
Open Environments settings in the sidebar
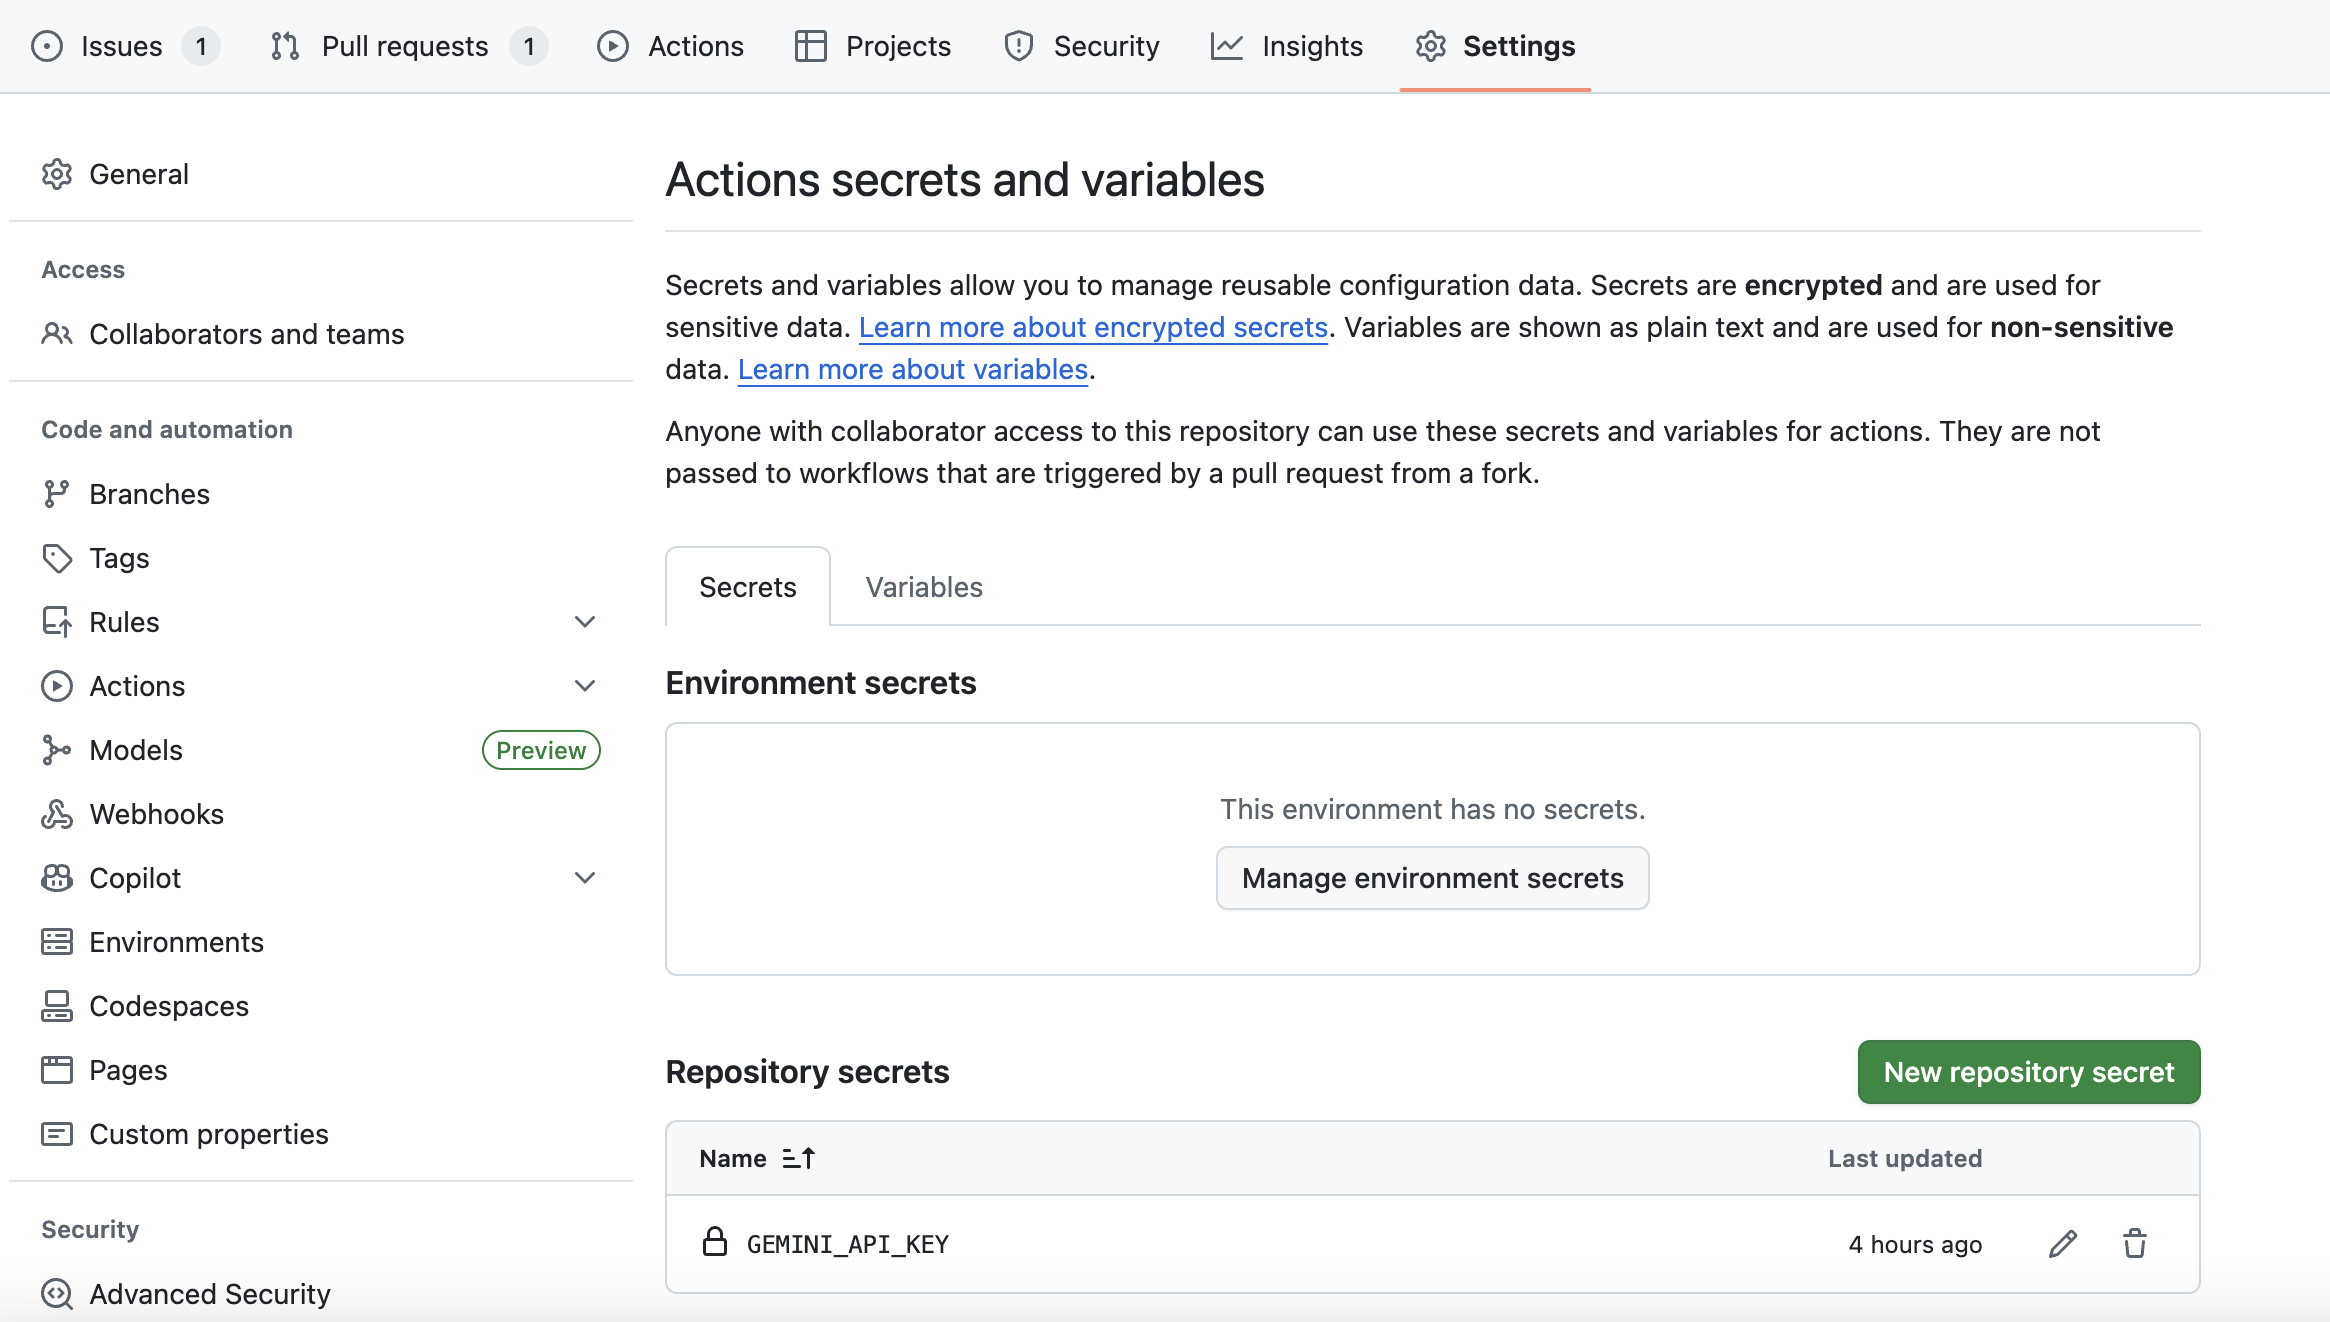point(176,942)
